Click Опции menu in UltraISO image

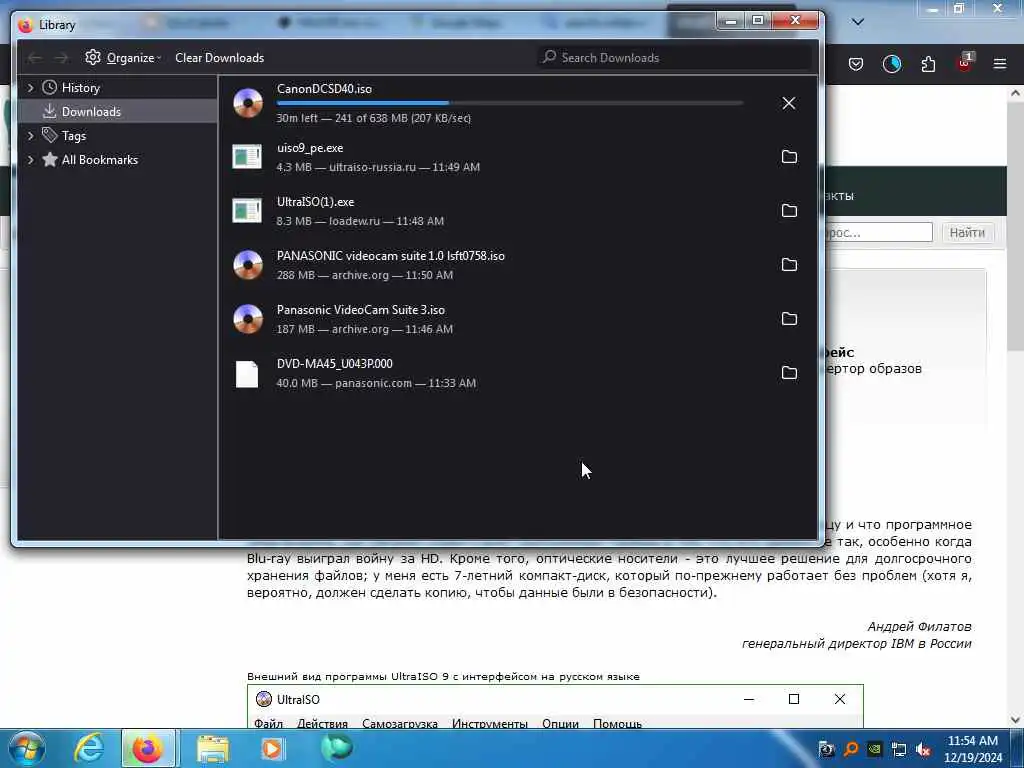(560, 723)
